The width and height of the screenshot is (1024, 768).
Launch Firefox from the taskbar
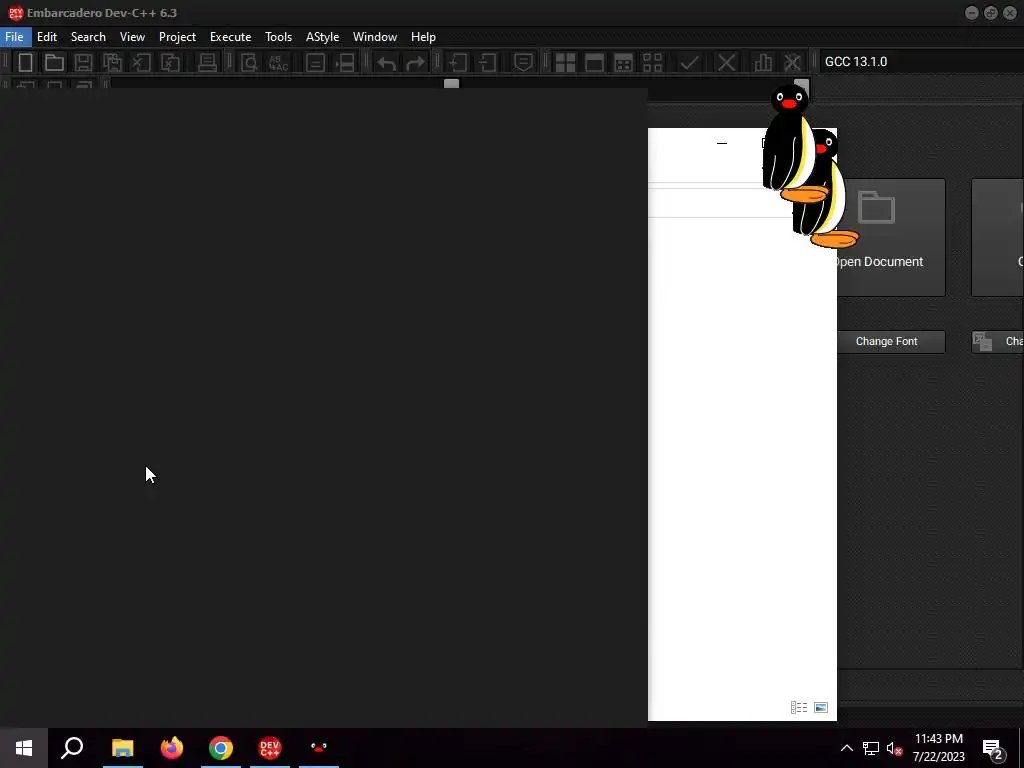point(172,748)
